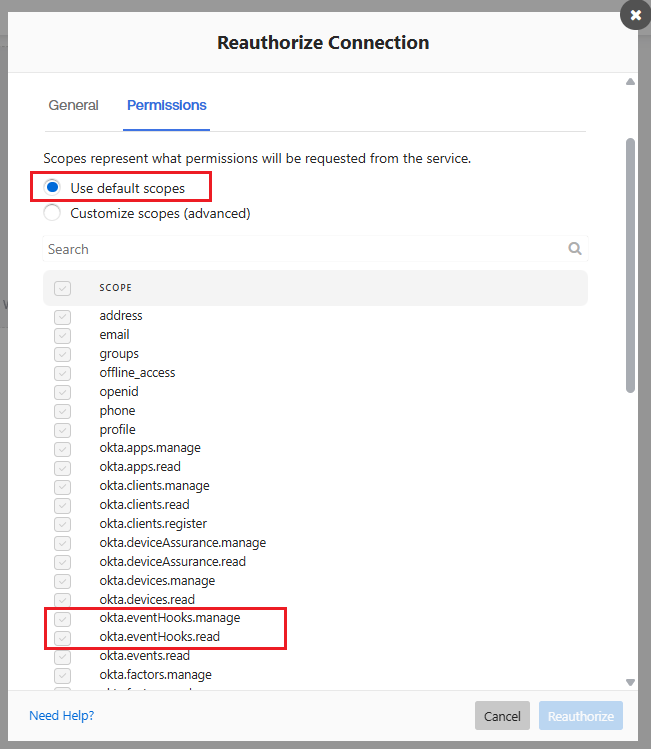651x749 pixels.
Task: Toggle the openid scope checkbox
Action: click(x=63, y=393)
